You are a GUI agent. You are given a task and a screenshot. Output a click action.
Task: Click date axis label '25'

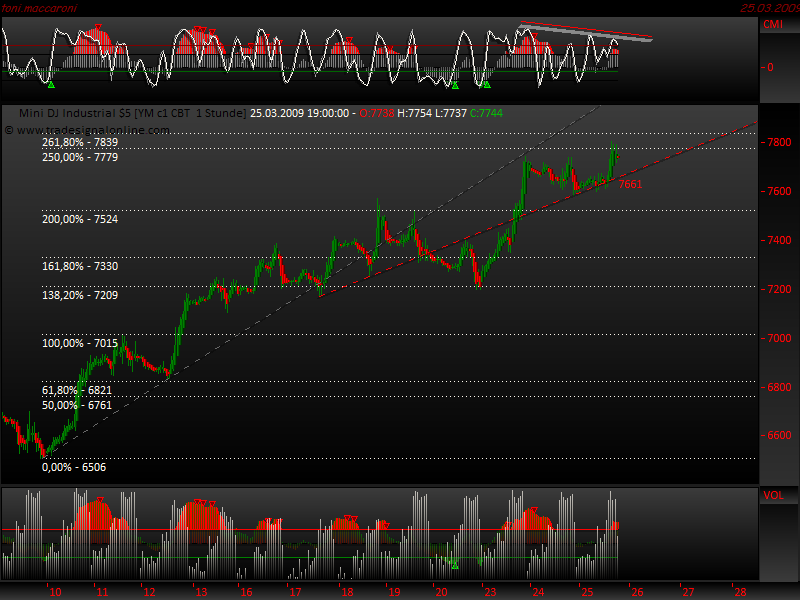tap(587, 592)
